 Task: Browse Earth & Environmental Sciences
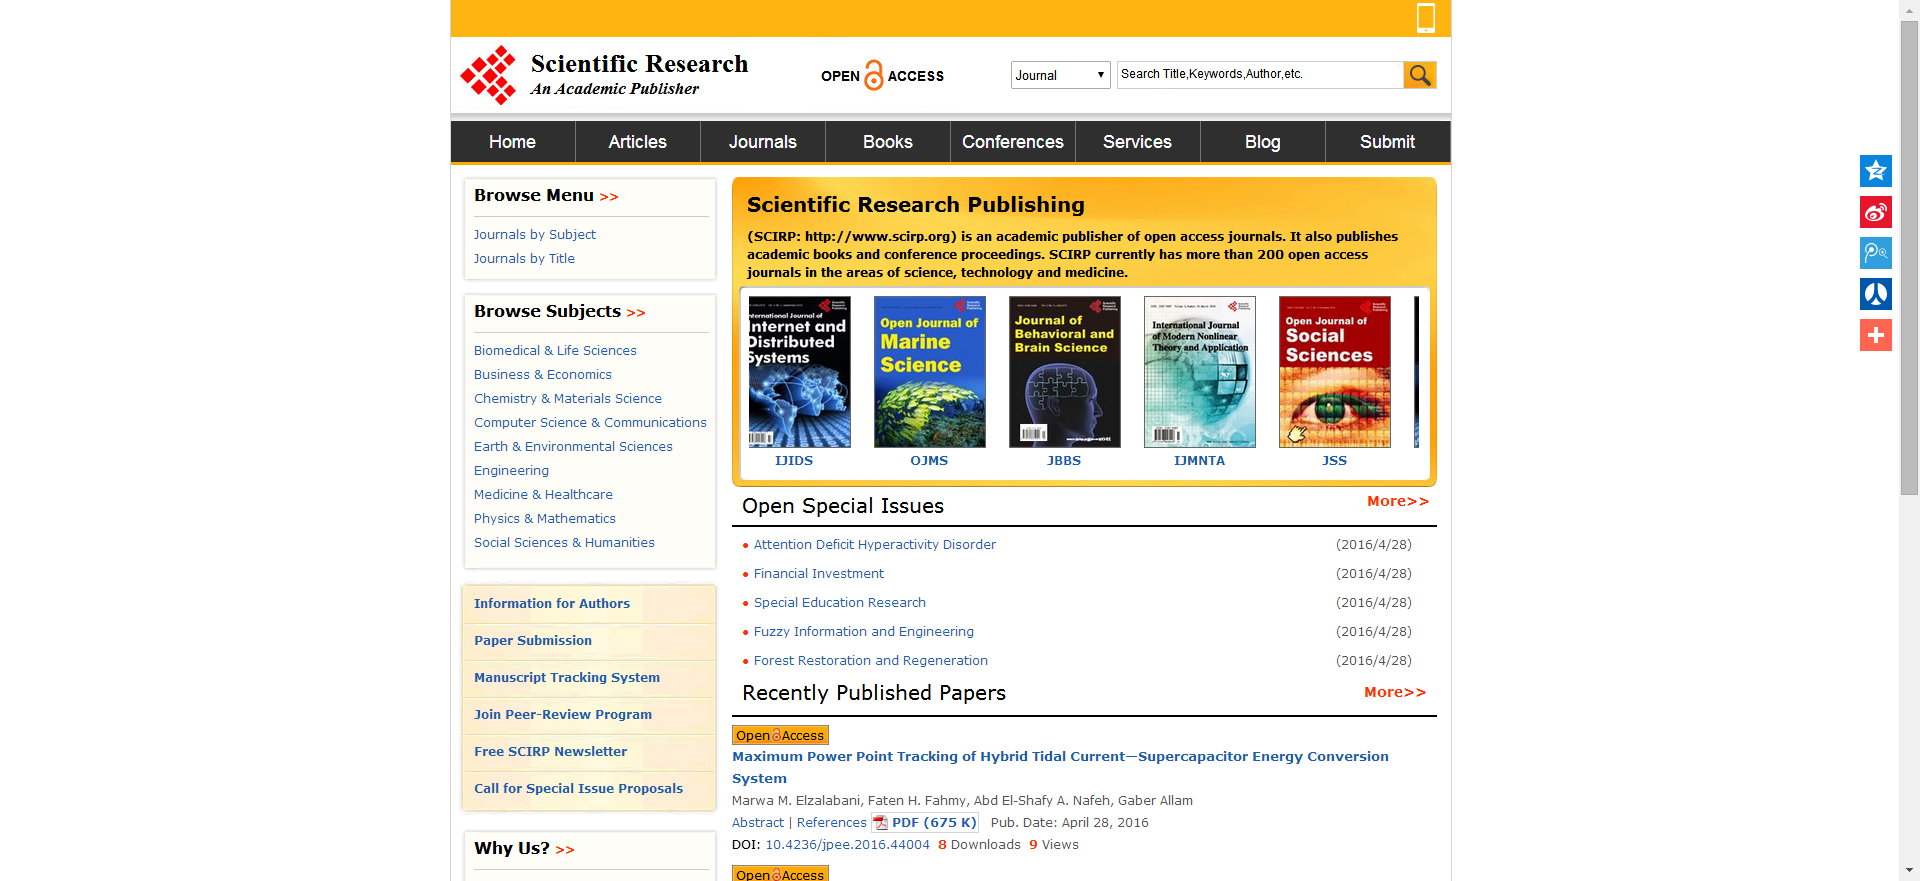point(573,447)
